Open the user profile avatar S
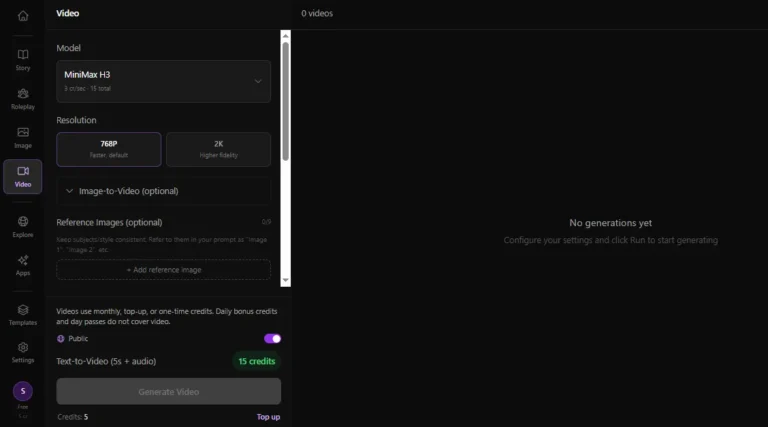 pyautogui.click(x=23, y=391)
